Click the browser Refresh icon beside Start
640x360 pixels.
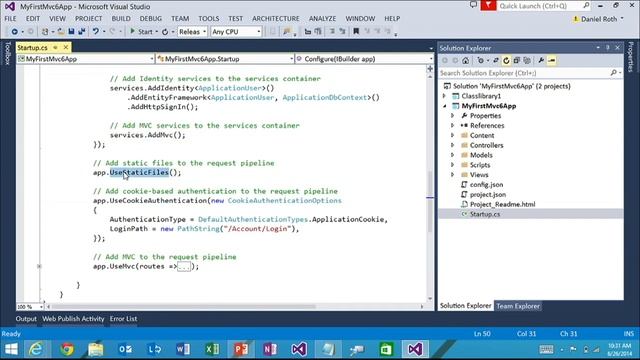(165, 31)
